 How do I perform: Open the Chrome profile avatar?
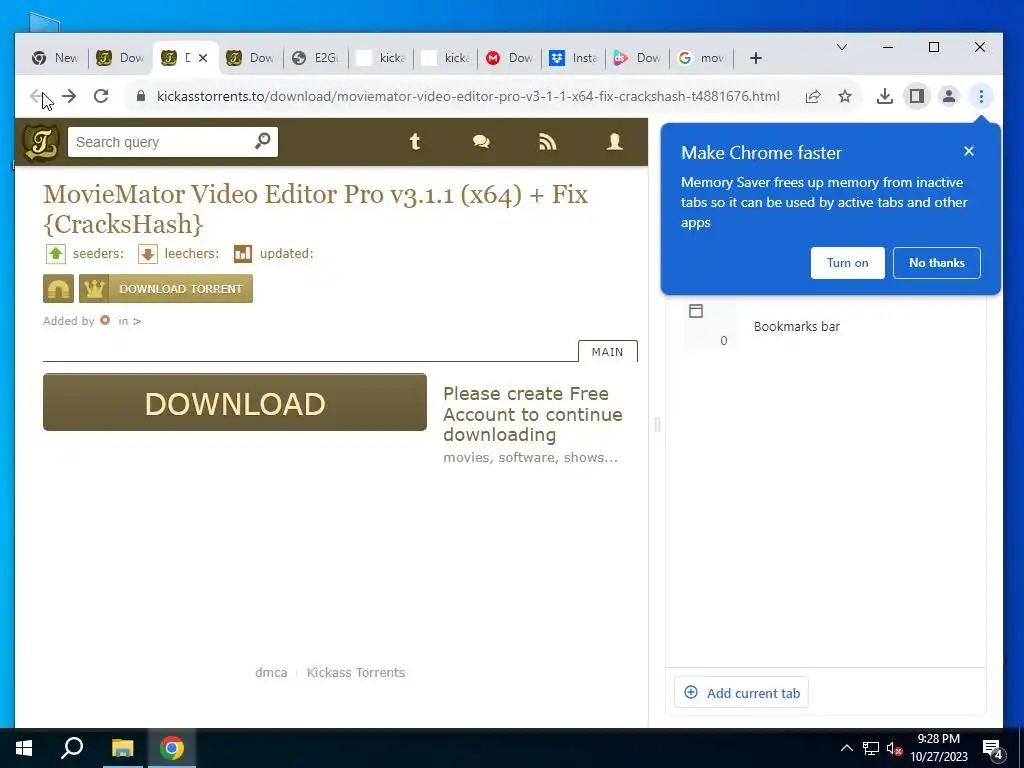(949, 97)
